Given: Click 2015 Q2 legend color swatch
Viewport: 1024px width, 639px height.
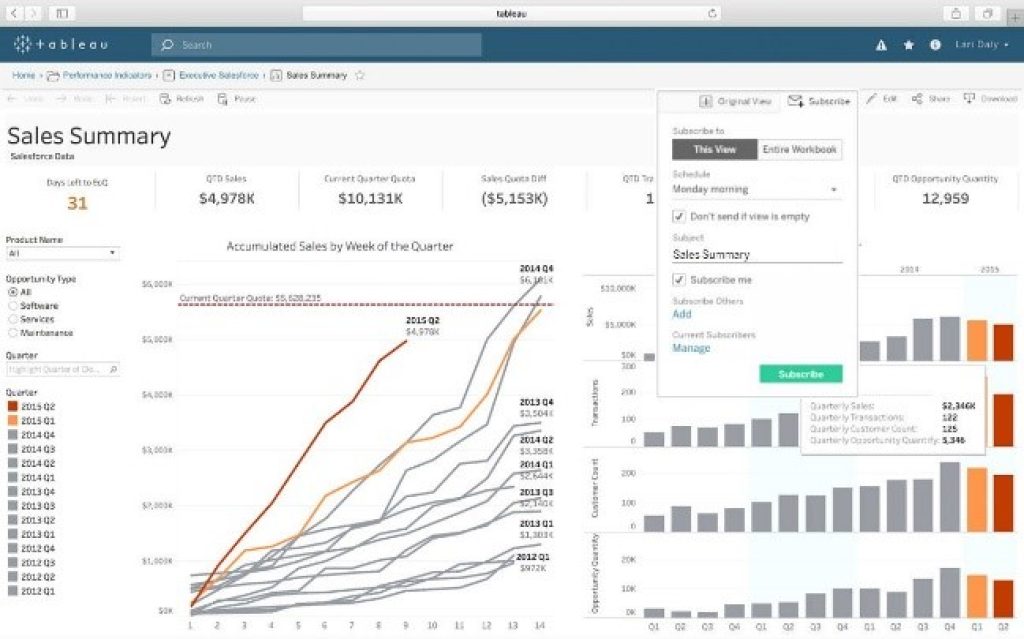Looking at the screenshot, I should [x=12, y=406].
